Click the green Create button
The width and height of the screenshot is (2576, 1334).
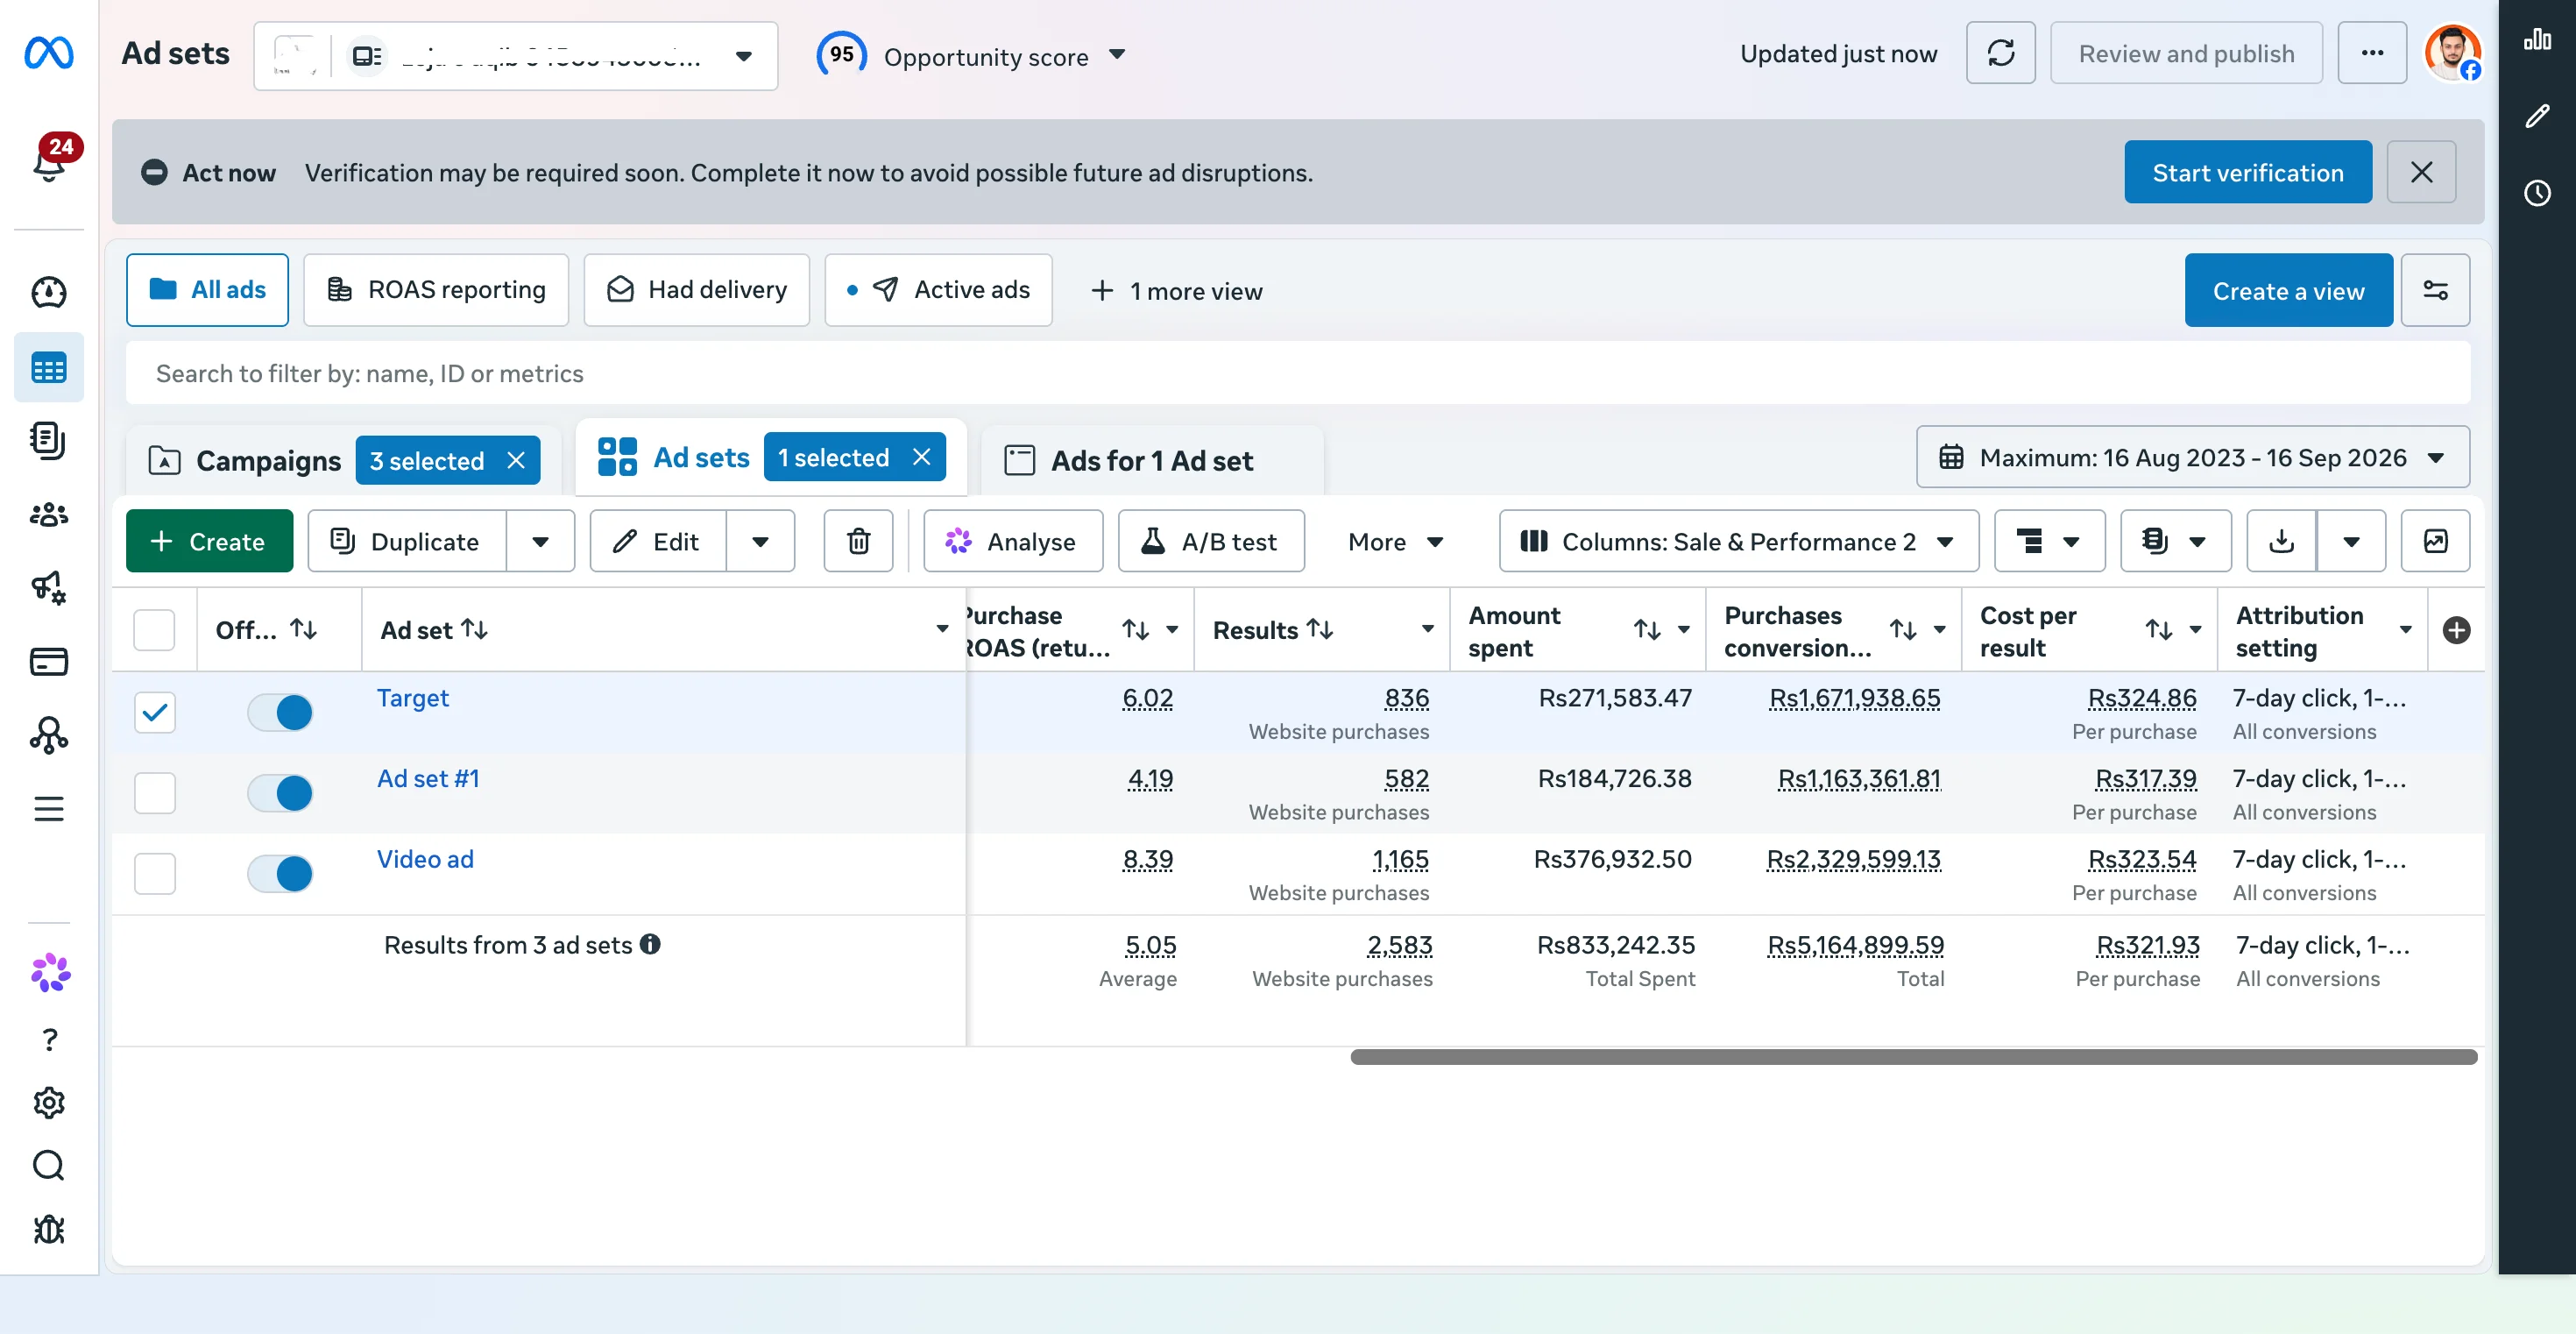(209, 541)
